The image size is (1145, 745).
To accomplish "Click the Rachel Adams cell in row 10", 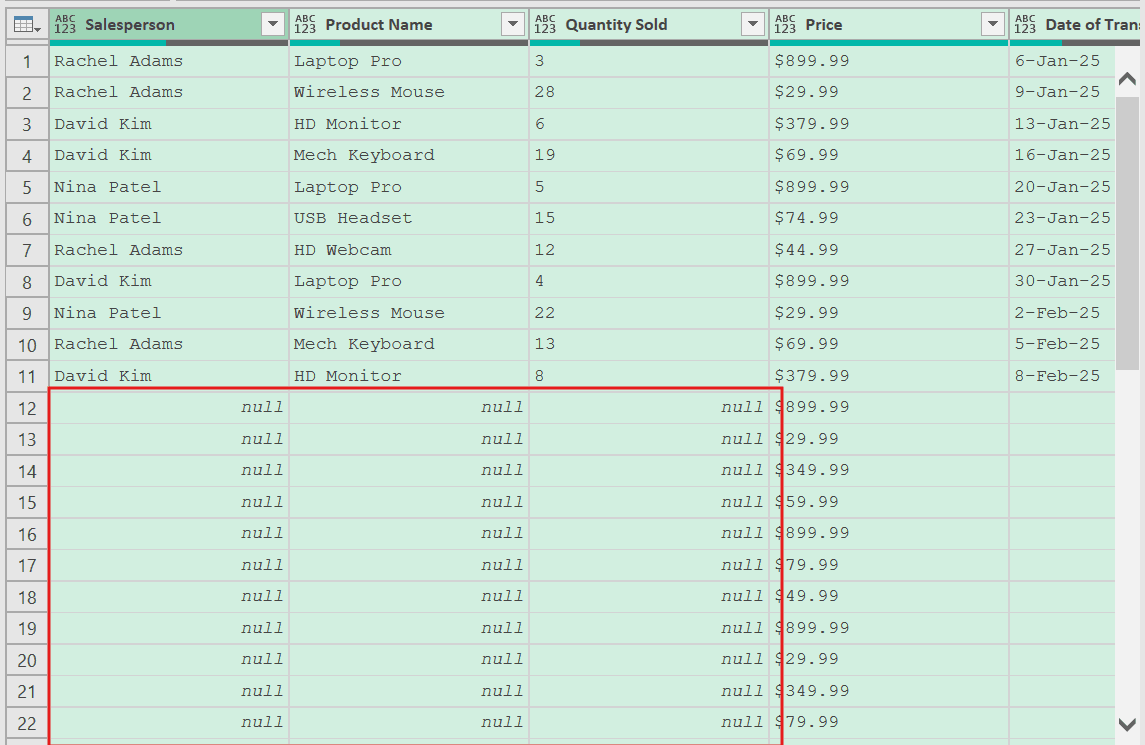I will (x=170, y=344).
